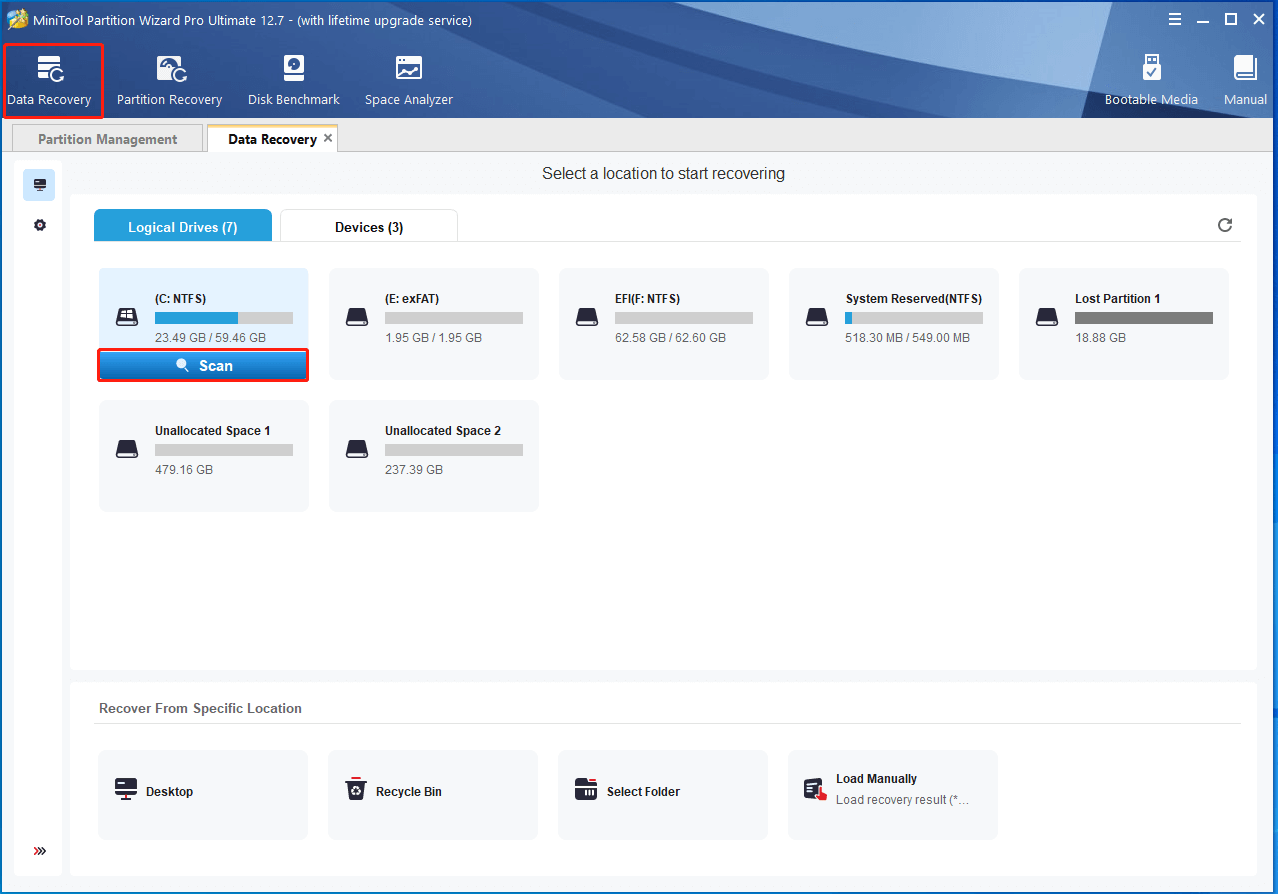Close the Data Recovery tab

328,138
